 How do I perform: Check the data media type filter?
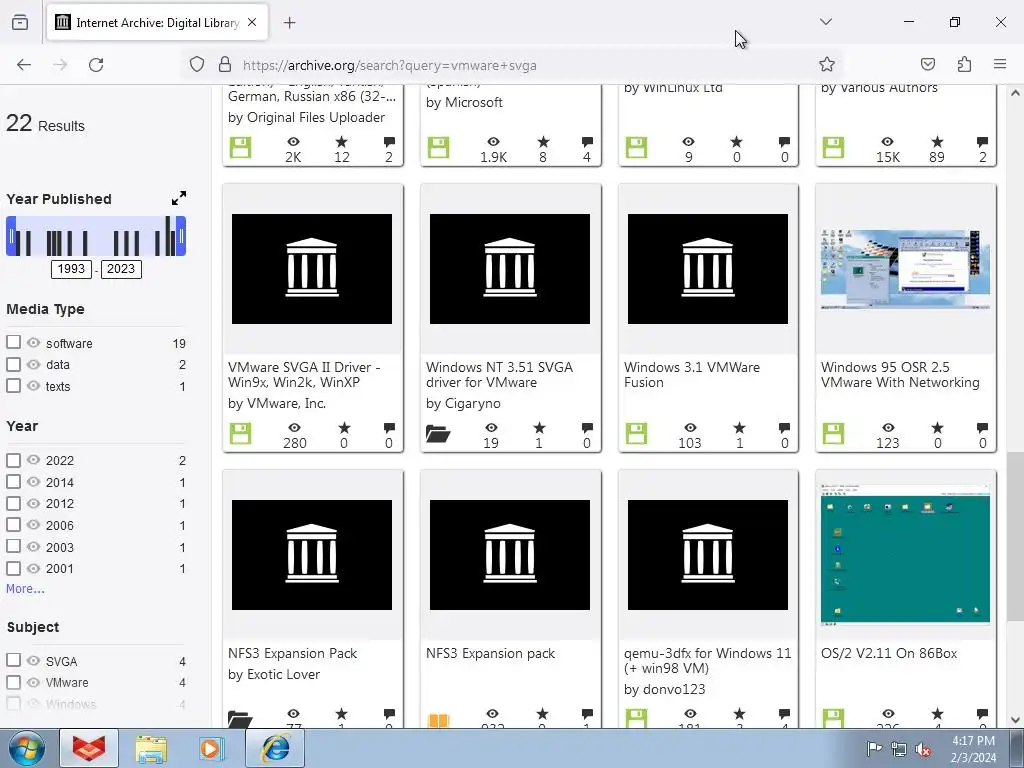coord(13,364)
